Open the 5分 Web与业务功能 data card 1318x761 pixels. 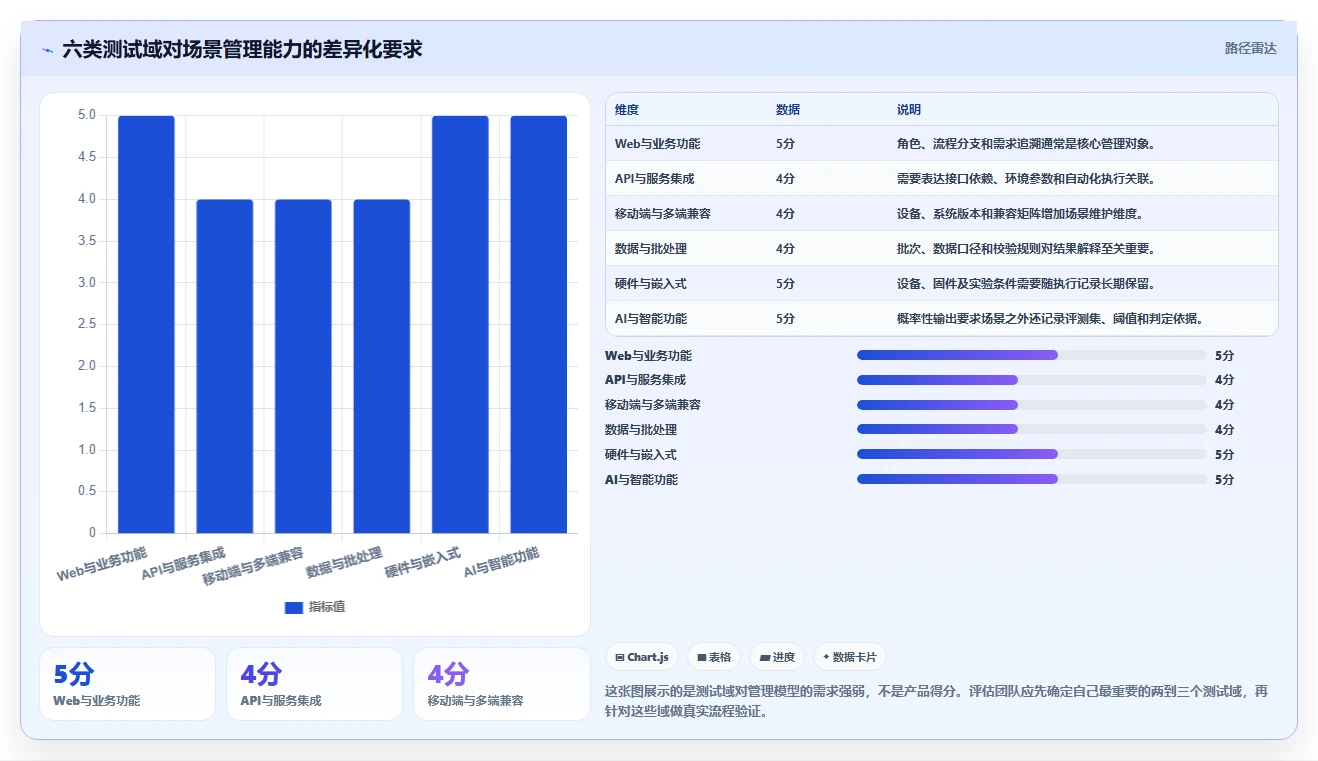point(127,684)
